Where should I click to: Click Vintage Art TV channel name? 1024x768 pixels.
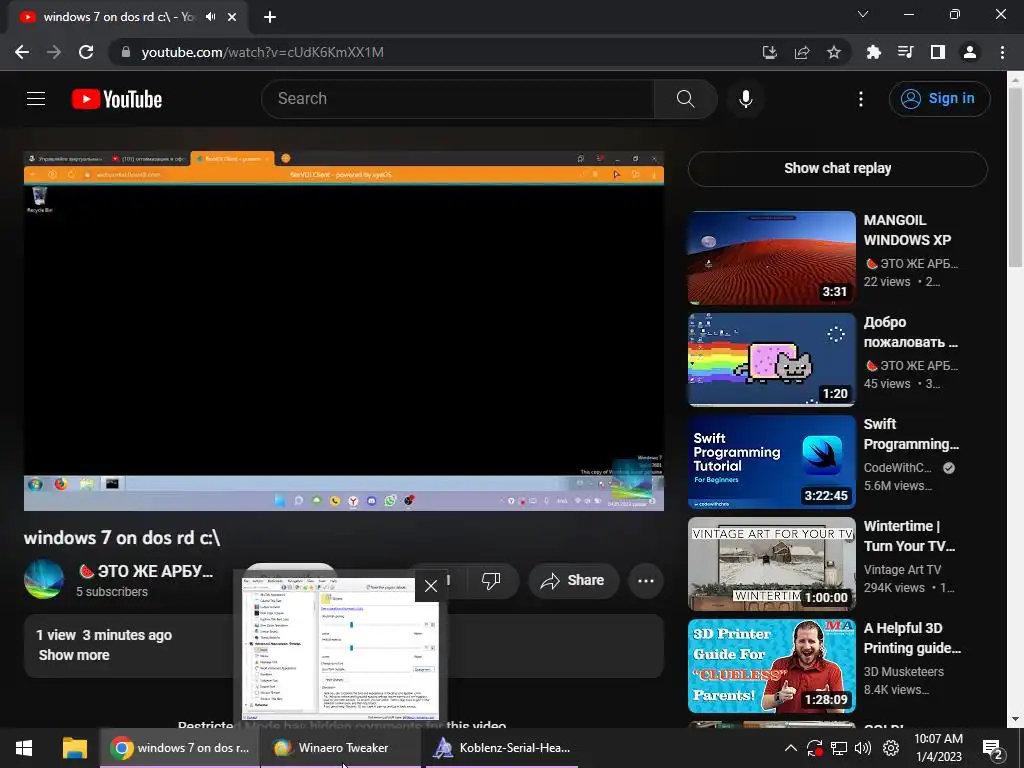pyautogui.click(x=903, y=569)
